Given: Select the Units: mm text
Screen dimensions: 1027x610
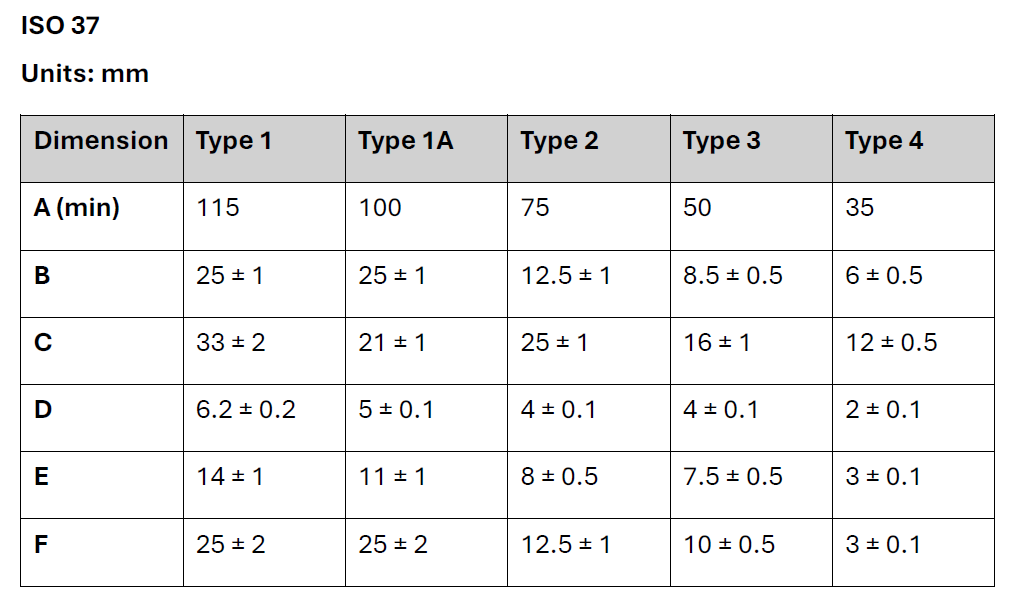Looking at the screenshot, I should [85, 73].
